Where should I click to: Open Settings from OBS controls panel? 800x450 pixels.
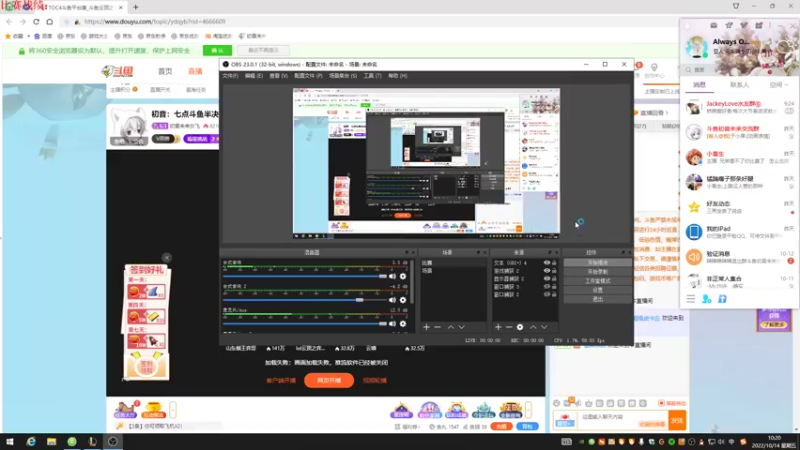[x=597, y=290]
